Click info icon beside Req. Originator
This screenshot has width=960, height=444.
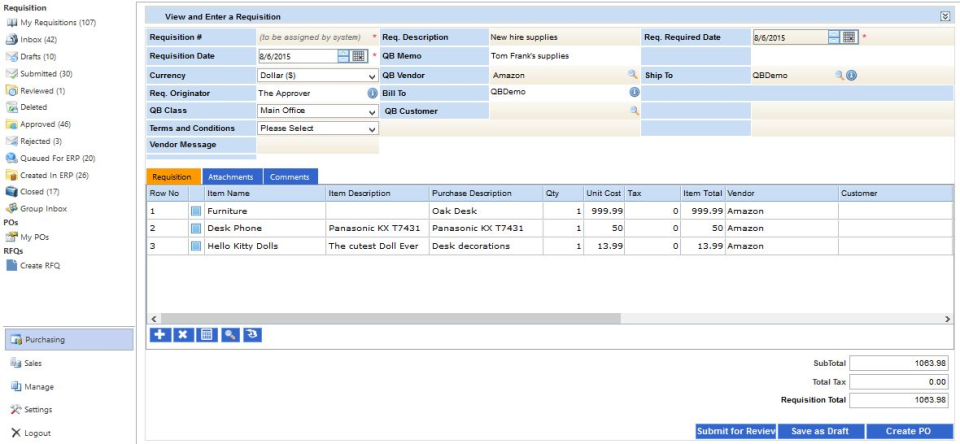(x=372, y=94)
